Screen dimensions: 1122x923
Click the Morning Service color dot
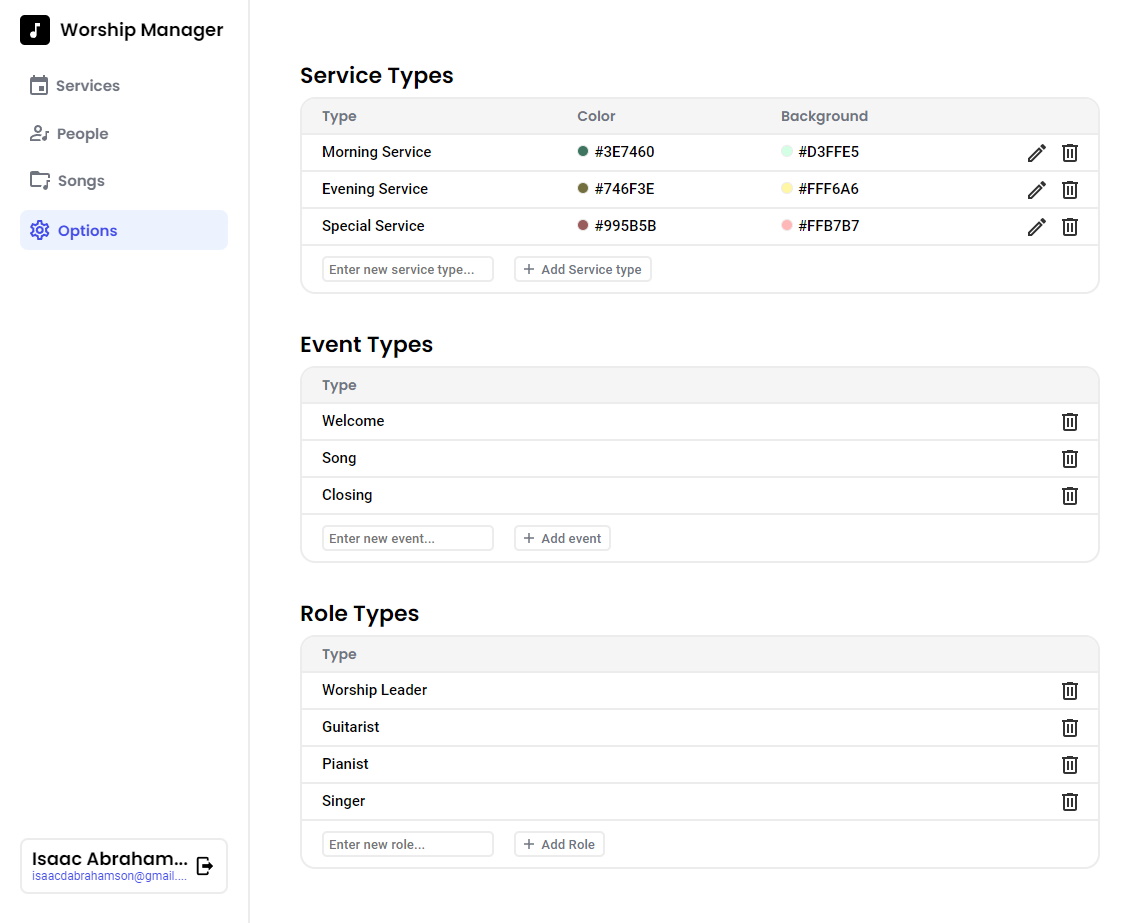(584, 151)
